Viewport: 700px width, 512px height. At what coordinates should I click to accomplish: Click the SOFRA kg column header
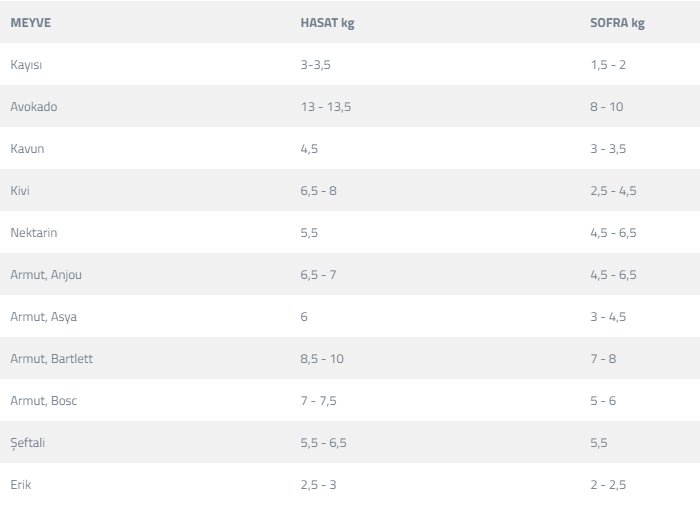(x=617, y=23)
